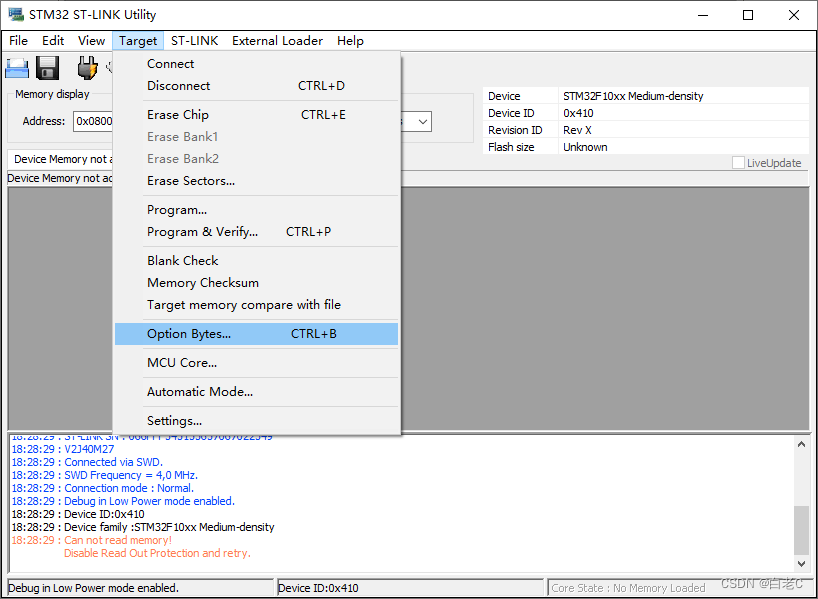
Task: Select Program & Verify in the menu
Action: click(x=203, y=231)
